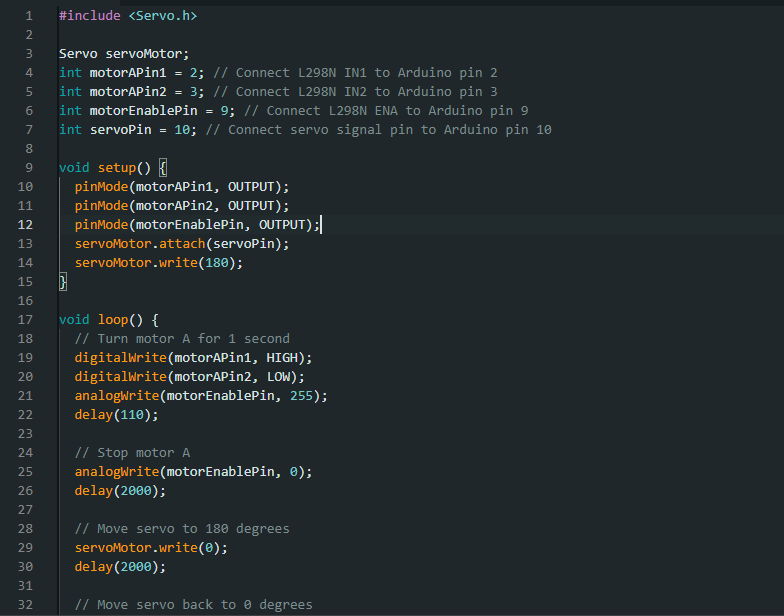The image size is (784, 616).
Task: Click line number 1 in the gutter
Action: 29,16
